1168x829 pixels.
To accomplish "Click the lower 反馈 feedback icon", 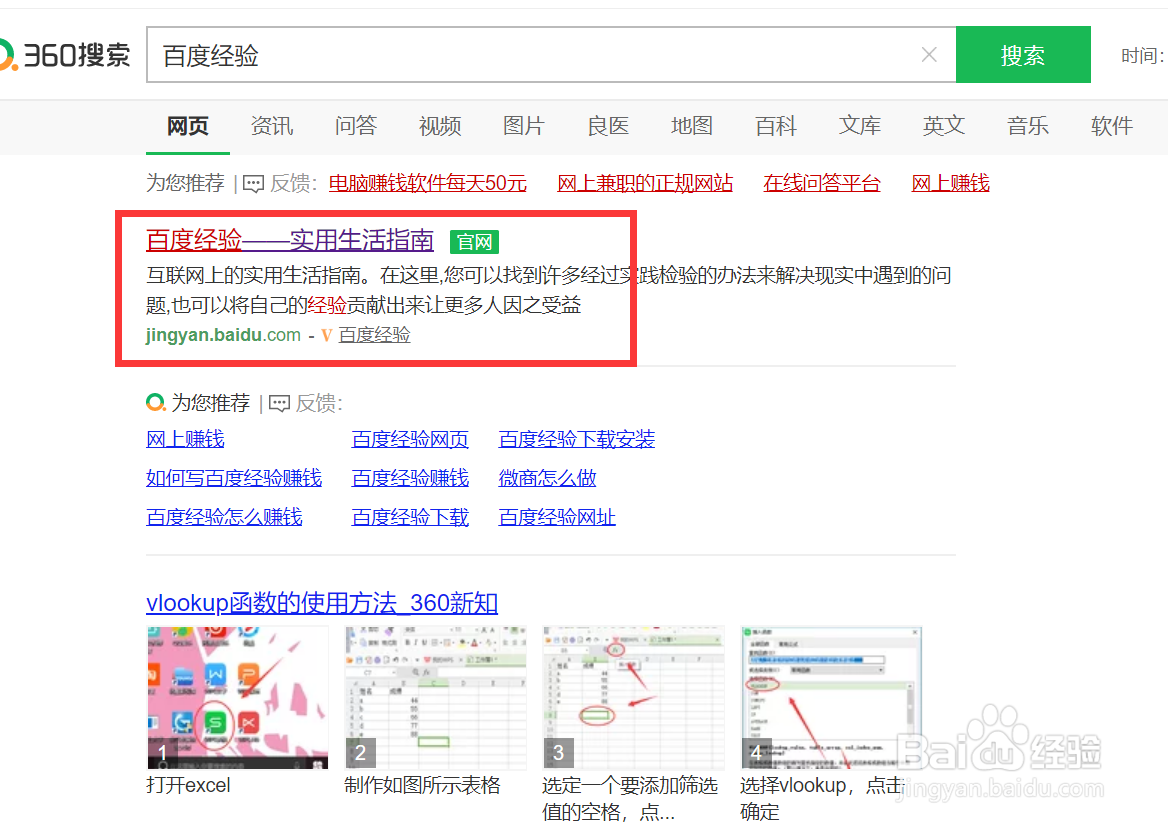I will tap(279, 404).
